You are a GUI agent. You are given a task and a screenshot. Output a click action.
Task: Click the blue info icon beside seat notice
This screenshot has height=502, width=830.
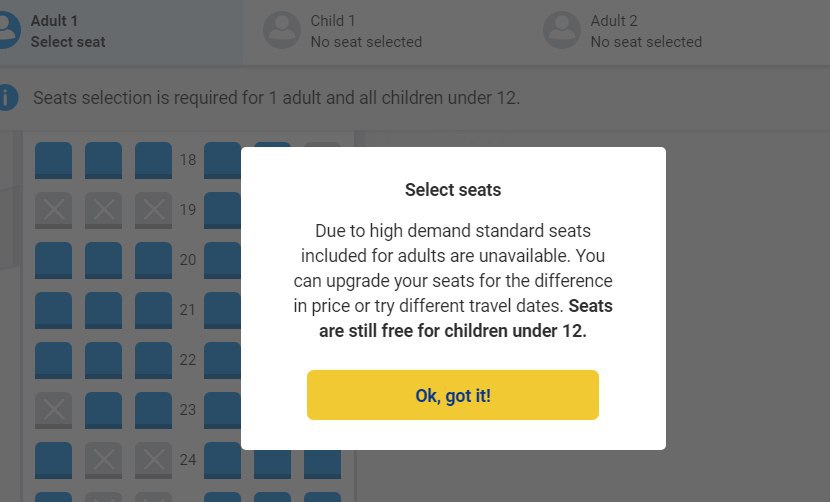[x=7, y=97]
